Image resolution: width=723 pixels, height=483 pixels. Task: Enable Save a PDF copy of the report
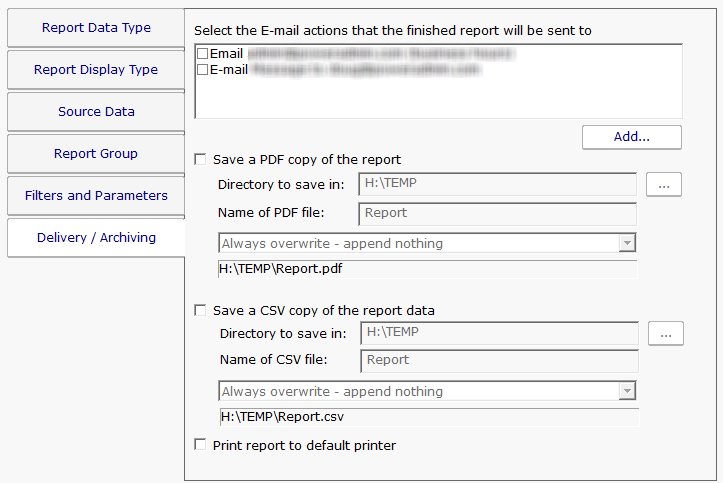201,159
